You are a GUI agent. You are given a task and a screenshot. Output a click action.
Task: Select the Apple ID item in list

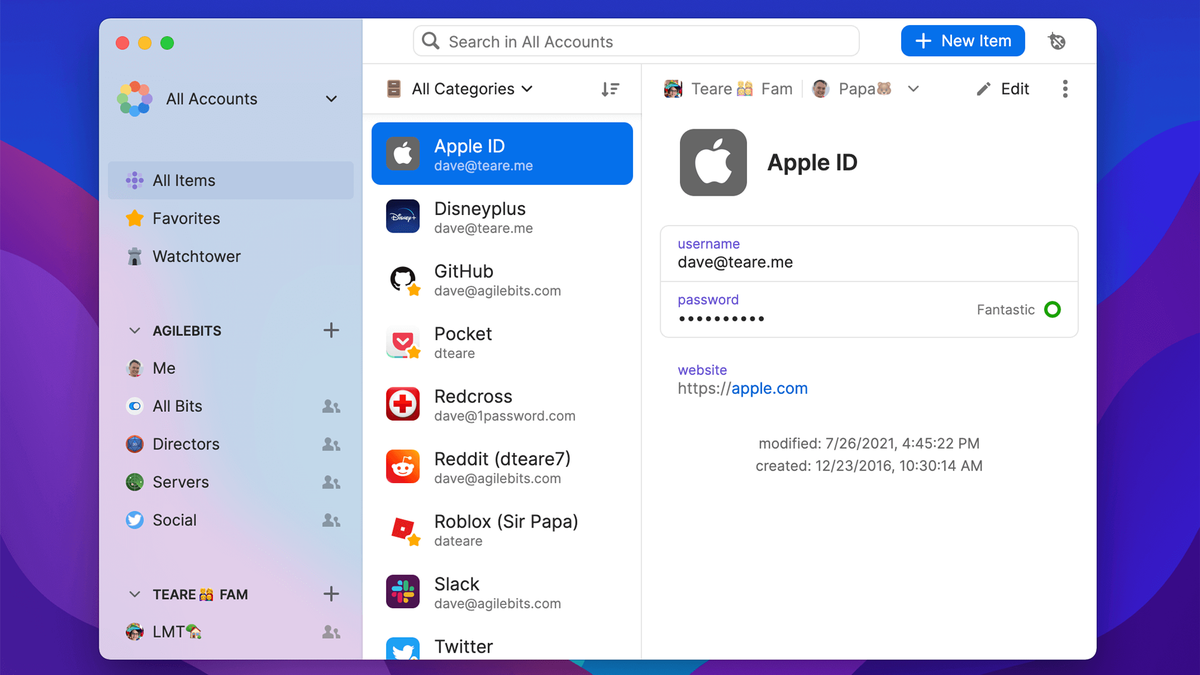pos(502,154)
